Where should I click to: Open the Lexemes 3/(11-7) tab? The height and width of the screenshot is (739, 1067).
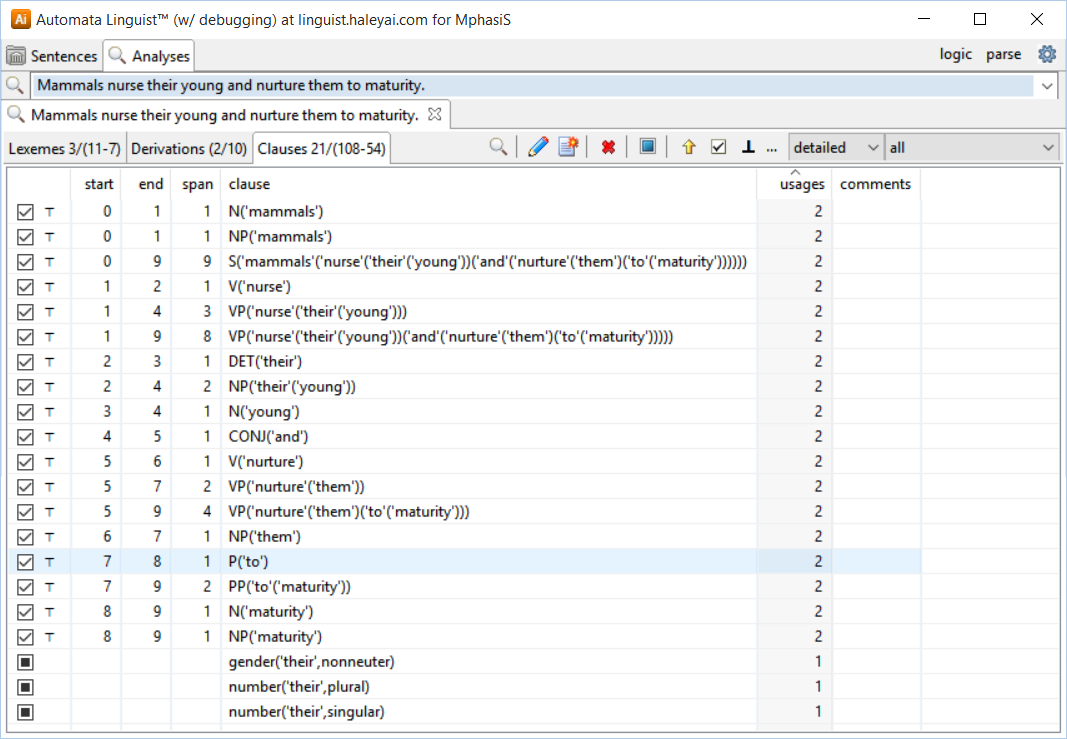[65, 148]
